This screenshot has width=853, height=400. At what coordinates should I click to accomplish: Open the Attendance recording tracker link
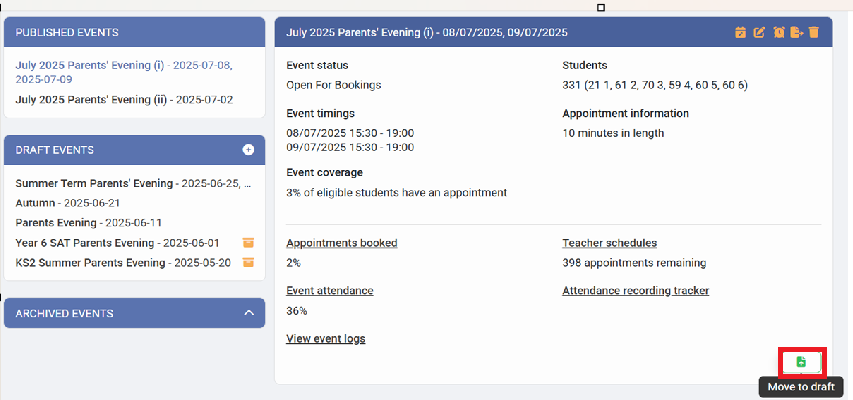(x=635, y=291)
